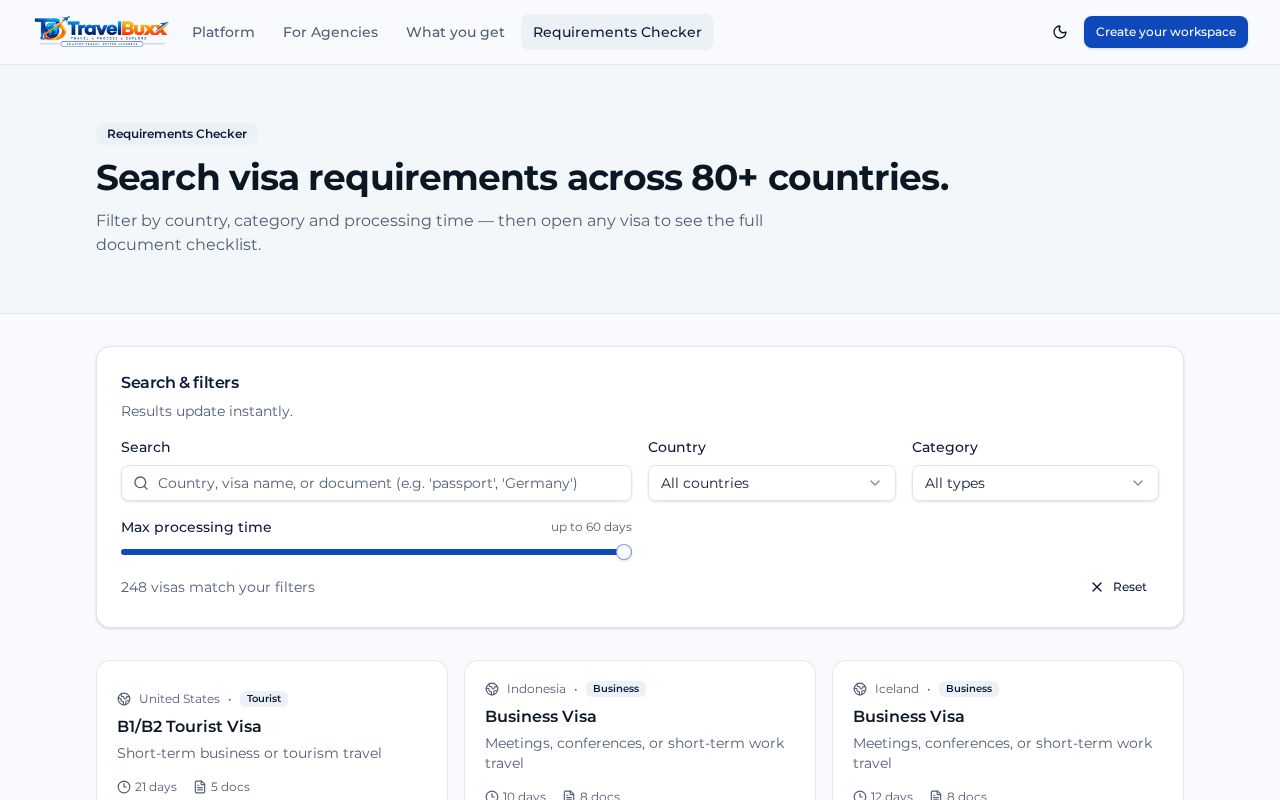Click the Business badge on Iceland card
The image size is (1280, 800).
tap(969, 689)
